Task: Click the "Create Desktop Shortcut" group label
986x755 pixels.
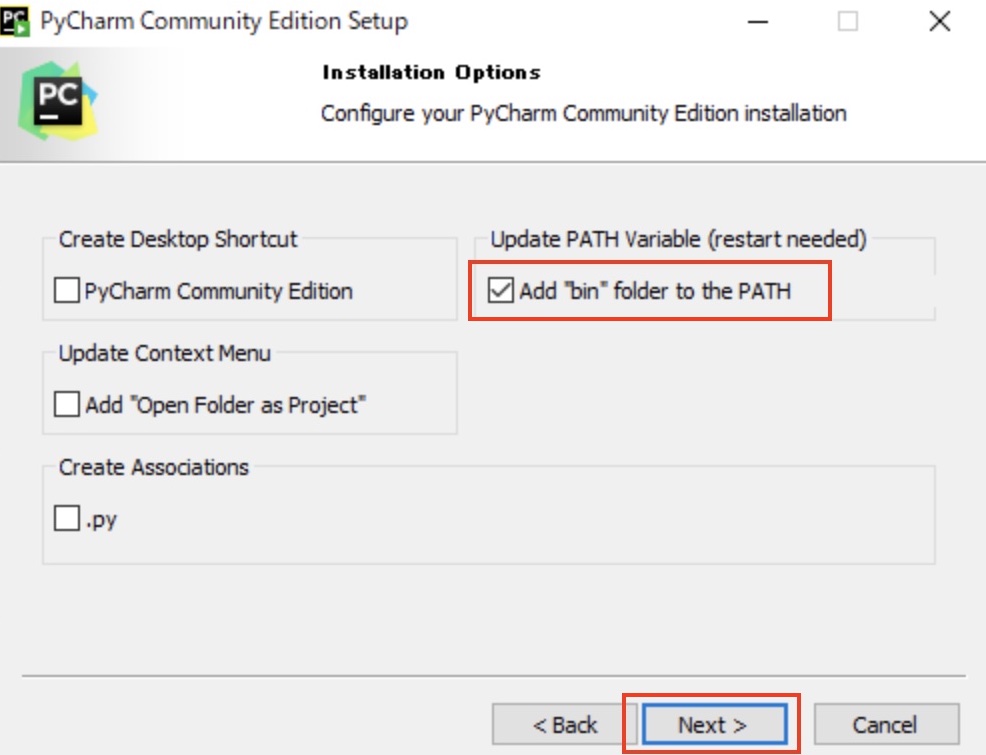Action: (178, 240)
